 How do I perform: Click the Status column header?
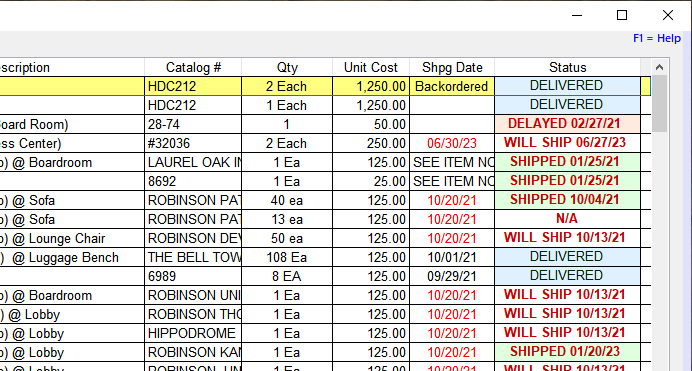point(568,67)
